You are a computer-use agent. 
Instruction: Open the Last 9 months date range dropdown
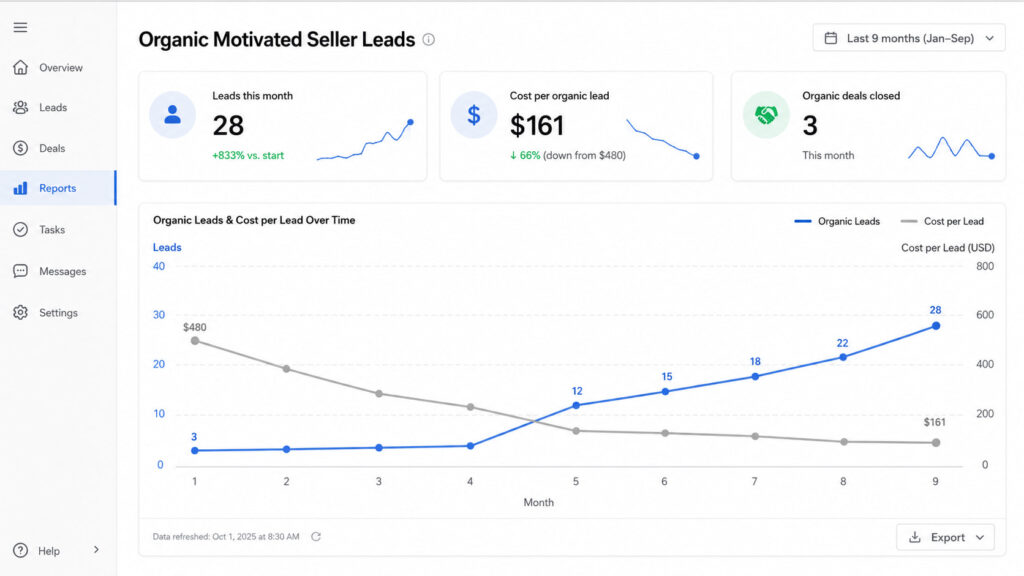click(x=908, y=38)
